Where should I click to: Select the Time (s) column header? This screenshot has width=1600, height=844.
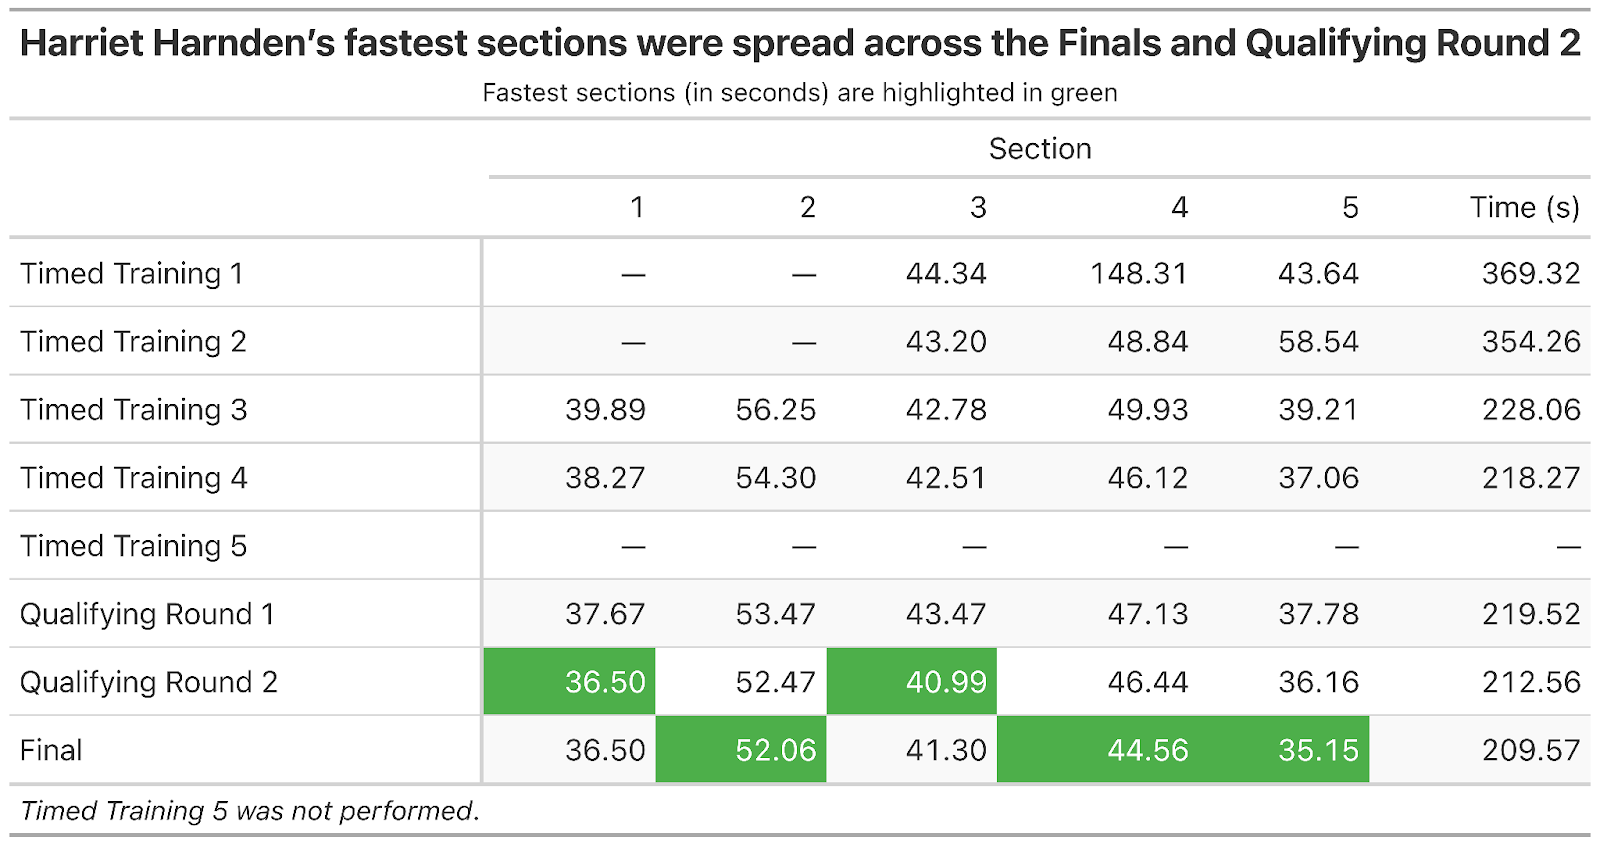coord(1524,208)
